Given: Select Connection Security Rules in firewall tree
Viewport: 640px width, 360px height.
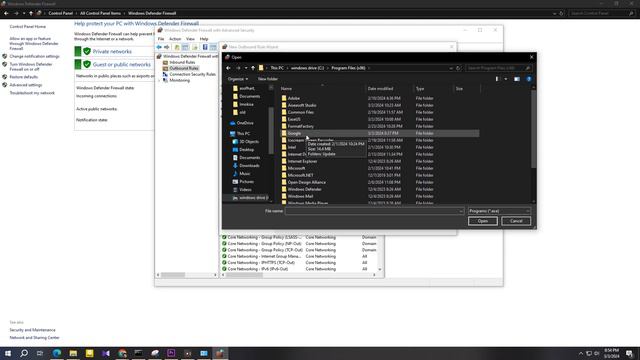Looking at the screenshot, I should (192, 74).
